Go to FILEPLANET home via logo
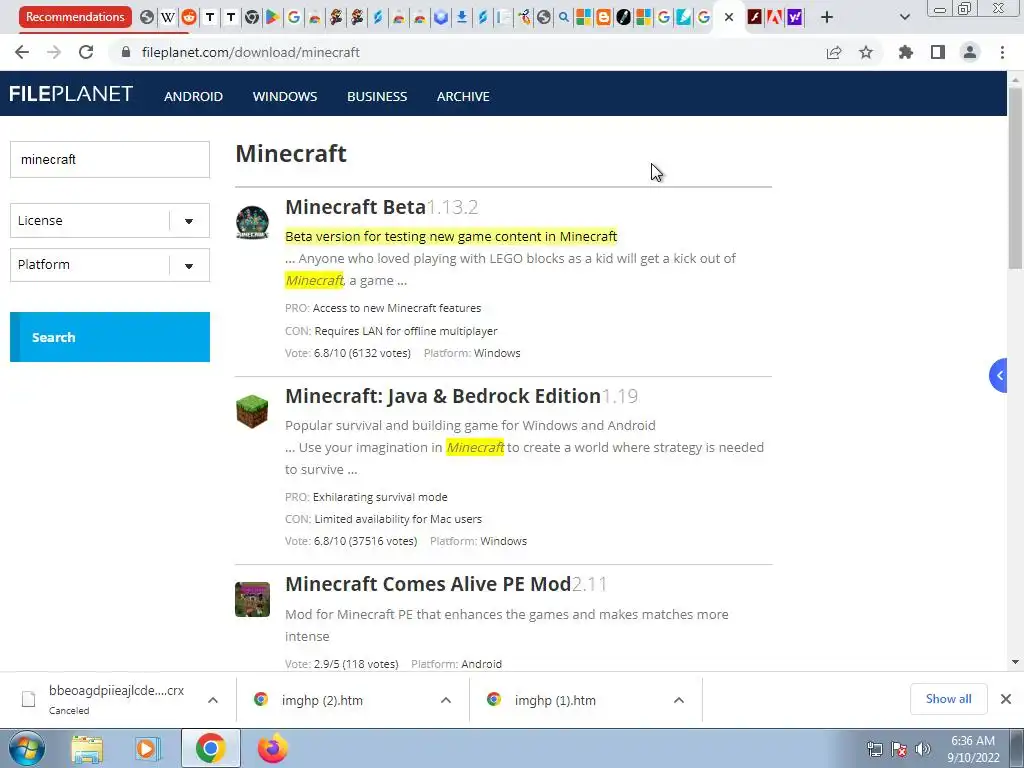 pos(71,94)
